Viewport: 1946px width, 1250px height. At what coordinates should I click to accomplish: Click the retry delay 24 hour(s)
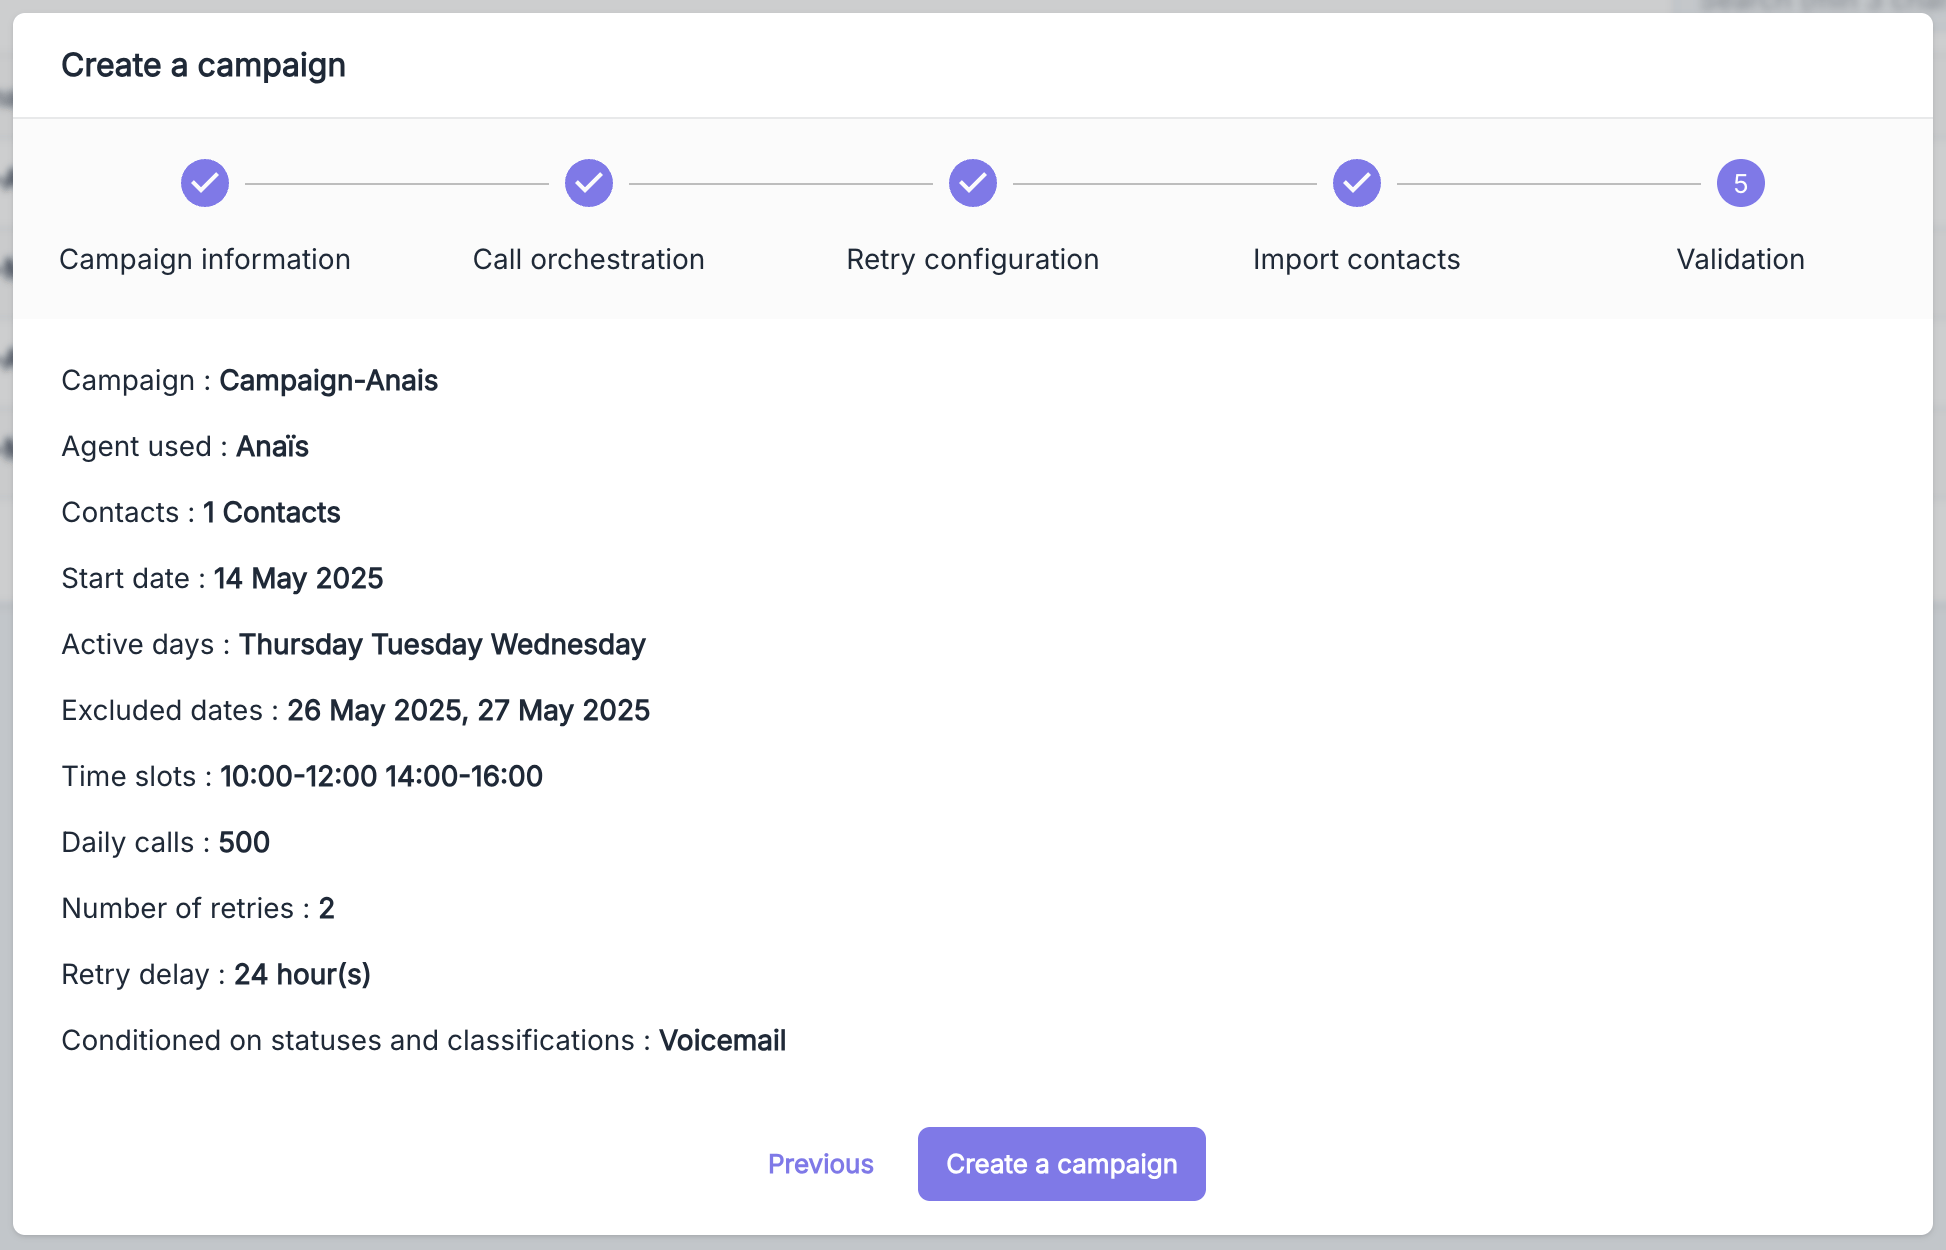pos(303,974)
